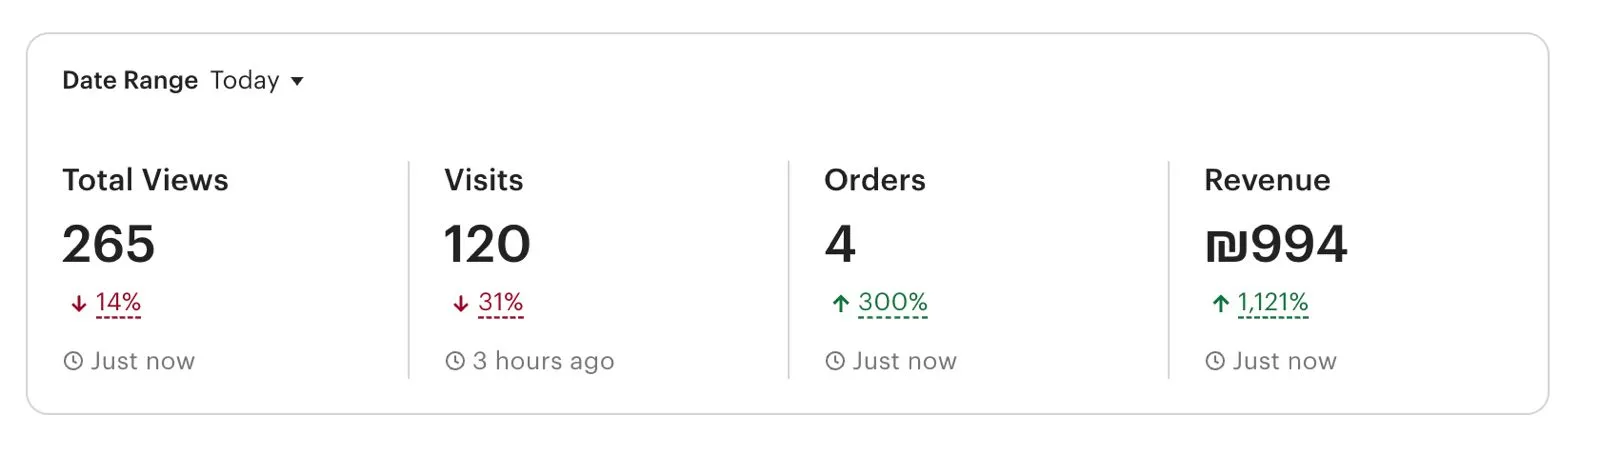Click the green up arrow under Orders
Viewport: 1600px width, 476px height.
tap(840, 304)
